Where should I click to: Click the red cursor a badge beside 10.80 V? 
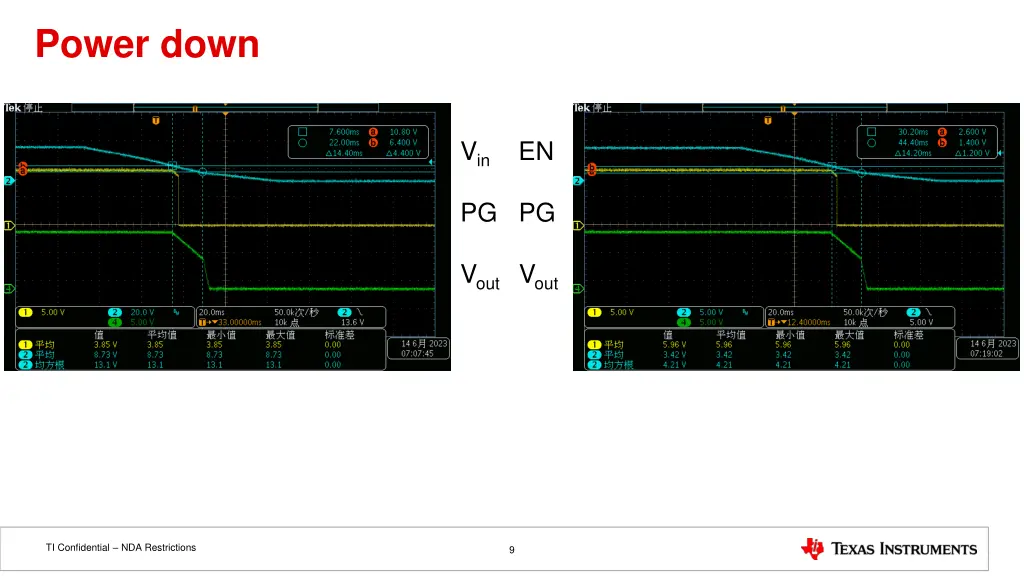click(x=373, y=132)
